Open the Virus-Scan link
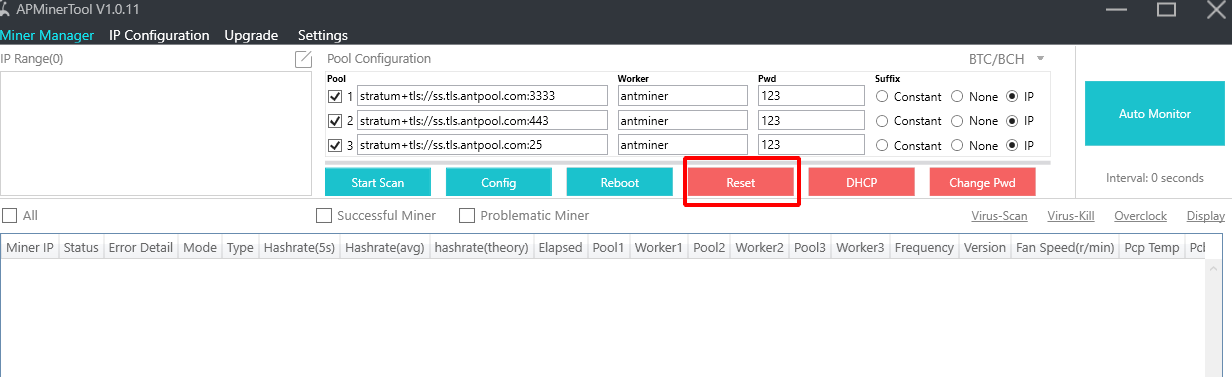The height and width of the screenshot is (377, 1232). (999, 215)
